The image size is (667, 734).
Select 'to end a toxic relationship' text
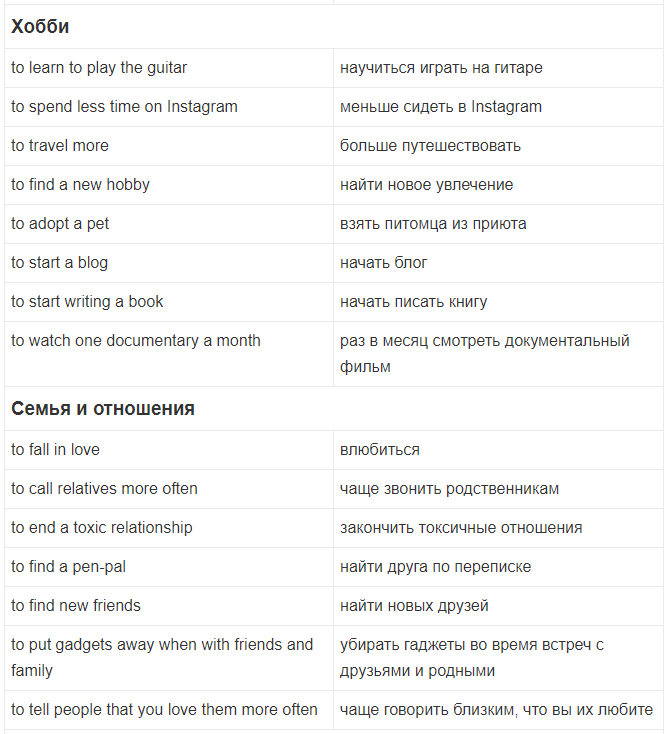point(102,528)
